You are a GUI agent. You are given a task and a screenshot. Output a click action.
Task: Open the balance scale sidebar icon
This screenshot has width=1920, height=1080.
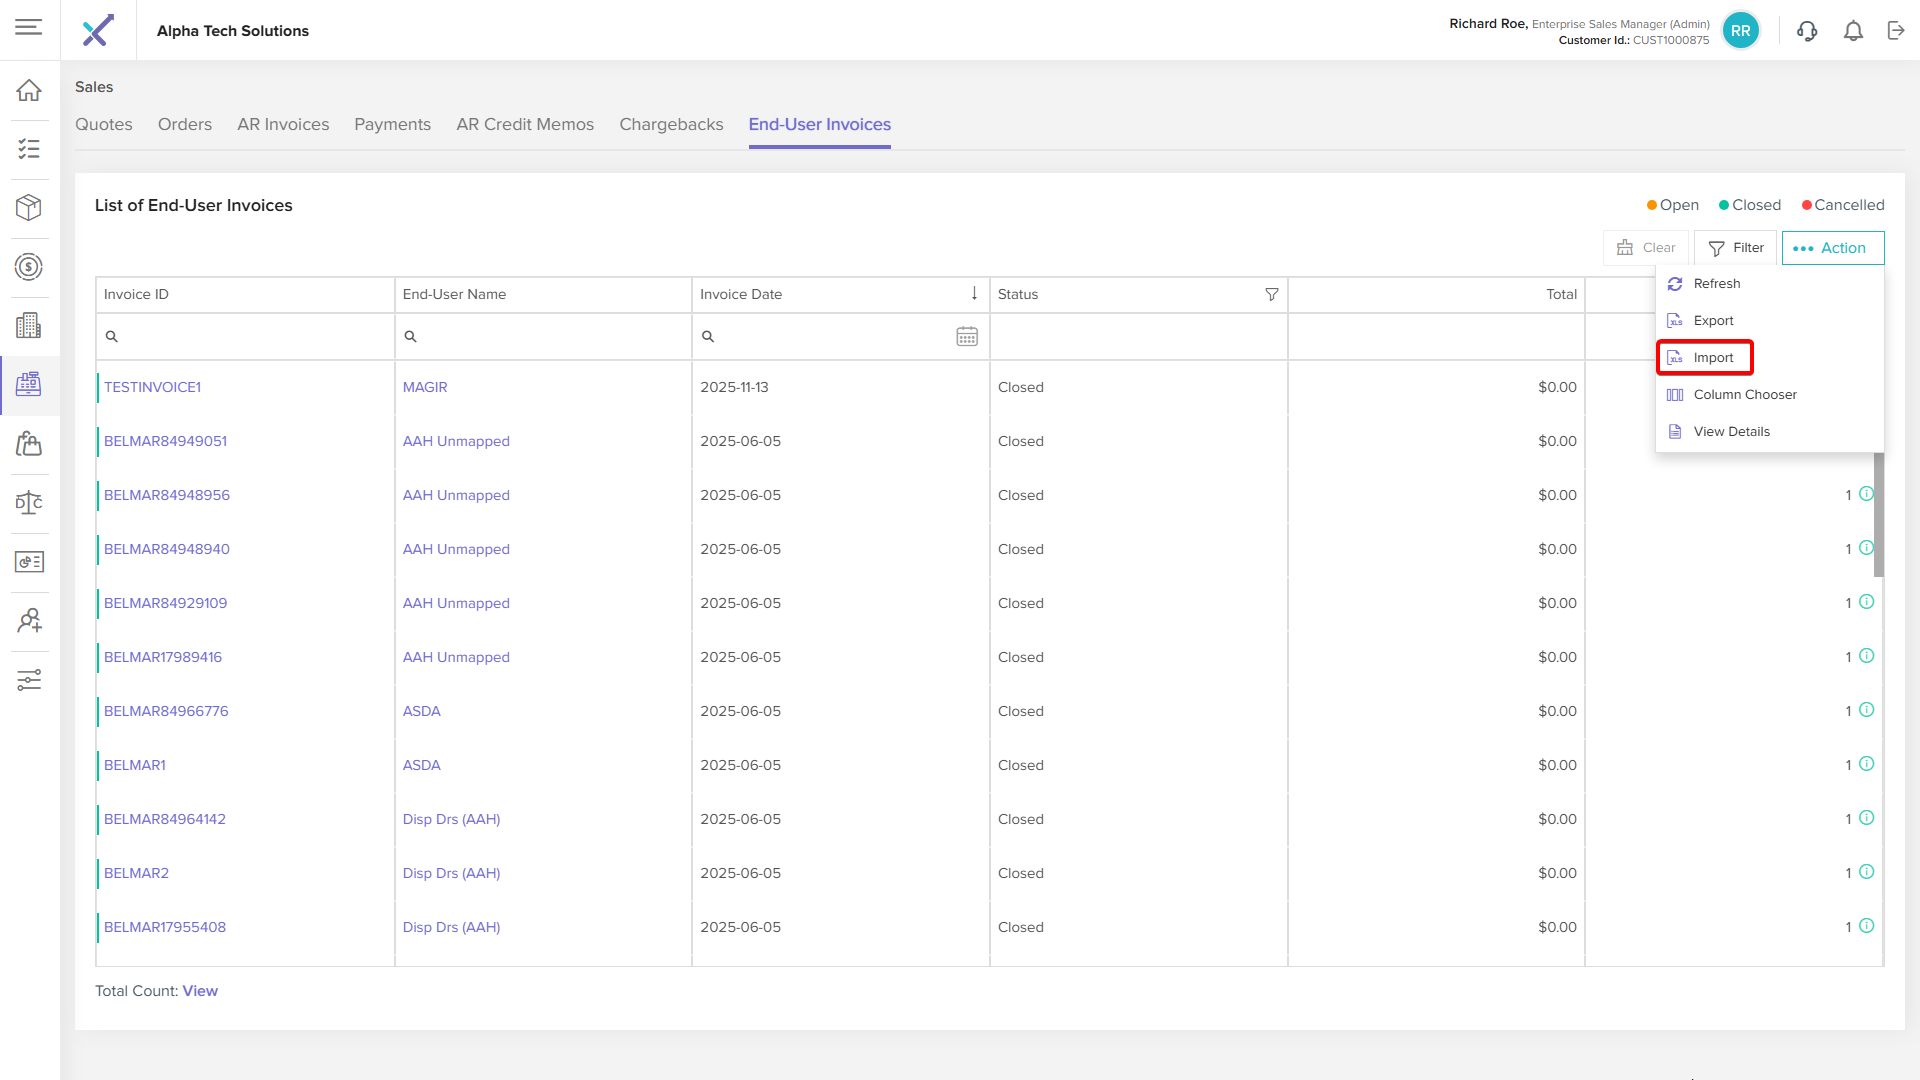tap(29, 503)
